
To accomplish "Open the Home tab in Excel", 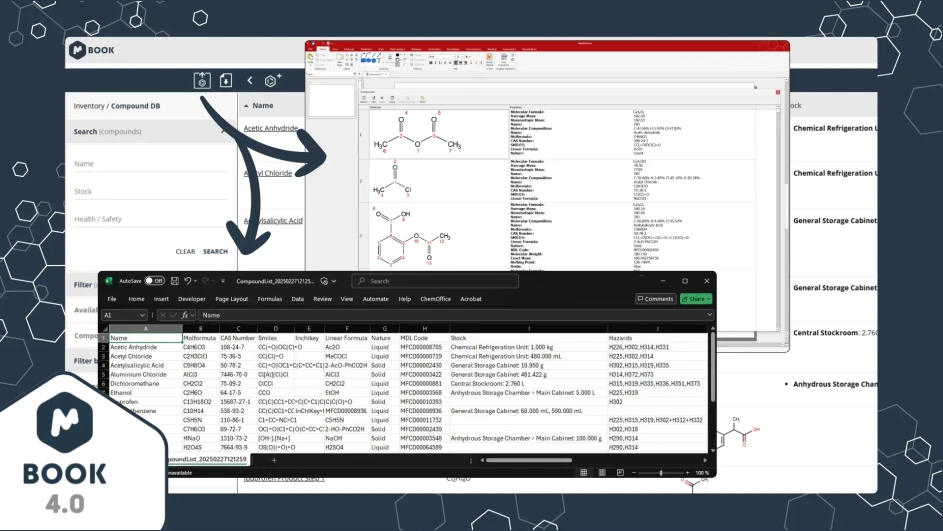I will click(136, 299).
